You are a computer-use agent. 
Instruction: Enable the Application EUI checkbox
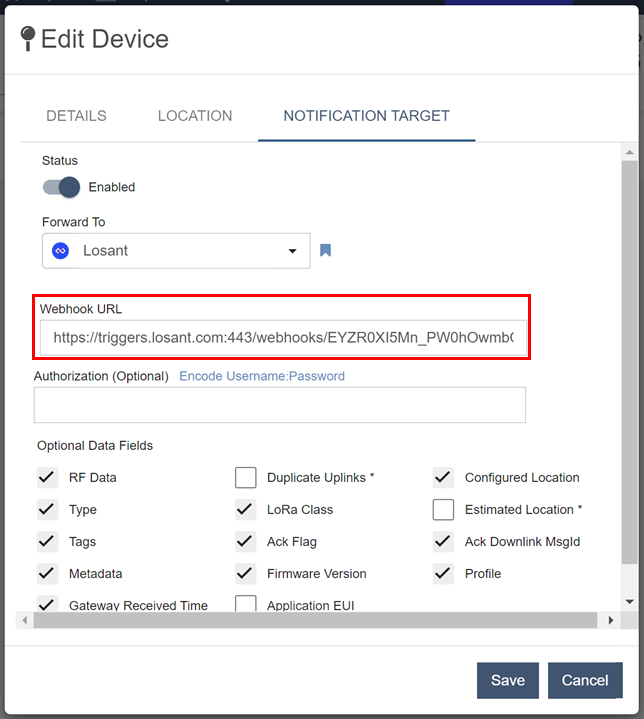[245, 603]
